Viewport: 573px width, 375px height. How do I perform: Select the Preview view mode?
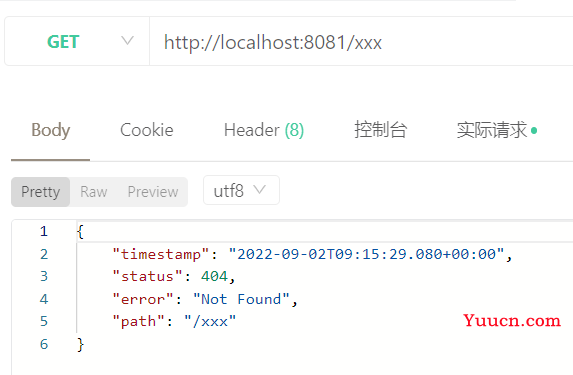(153, 192)
